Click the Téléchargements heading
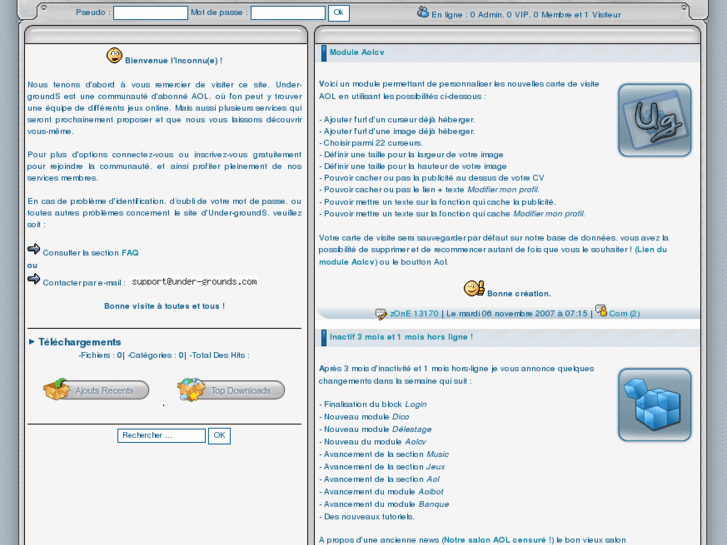The width and height of the screenshot is (727, 545). click(x=80, y=342)
